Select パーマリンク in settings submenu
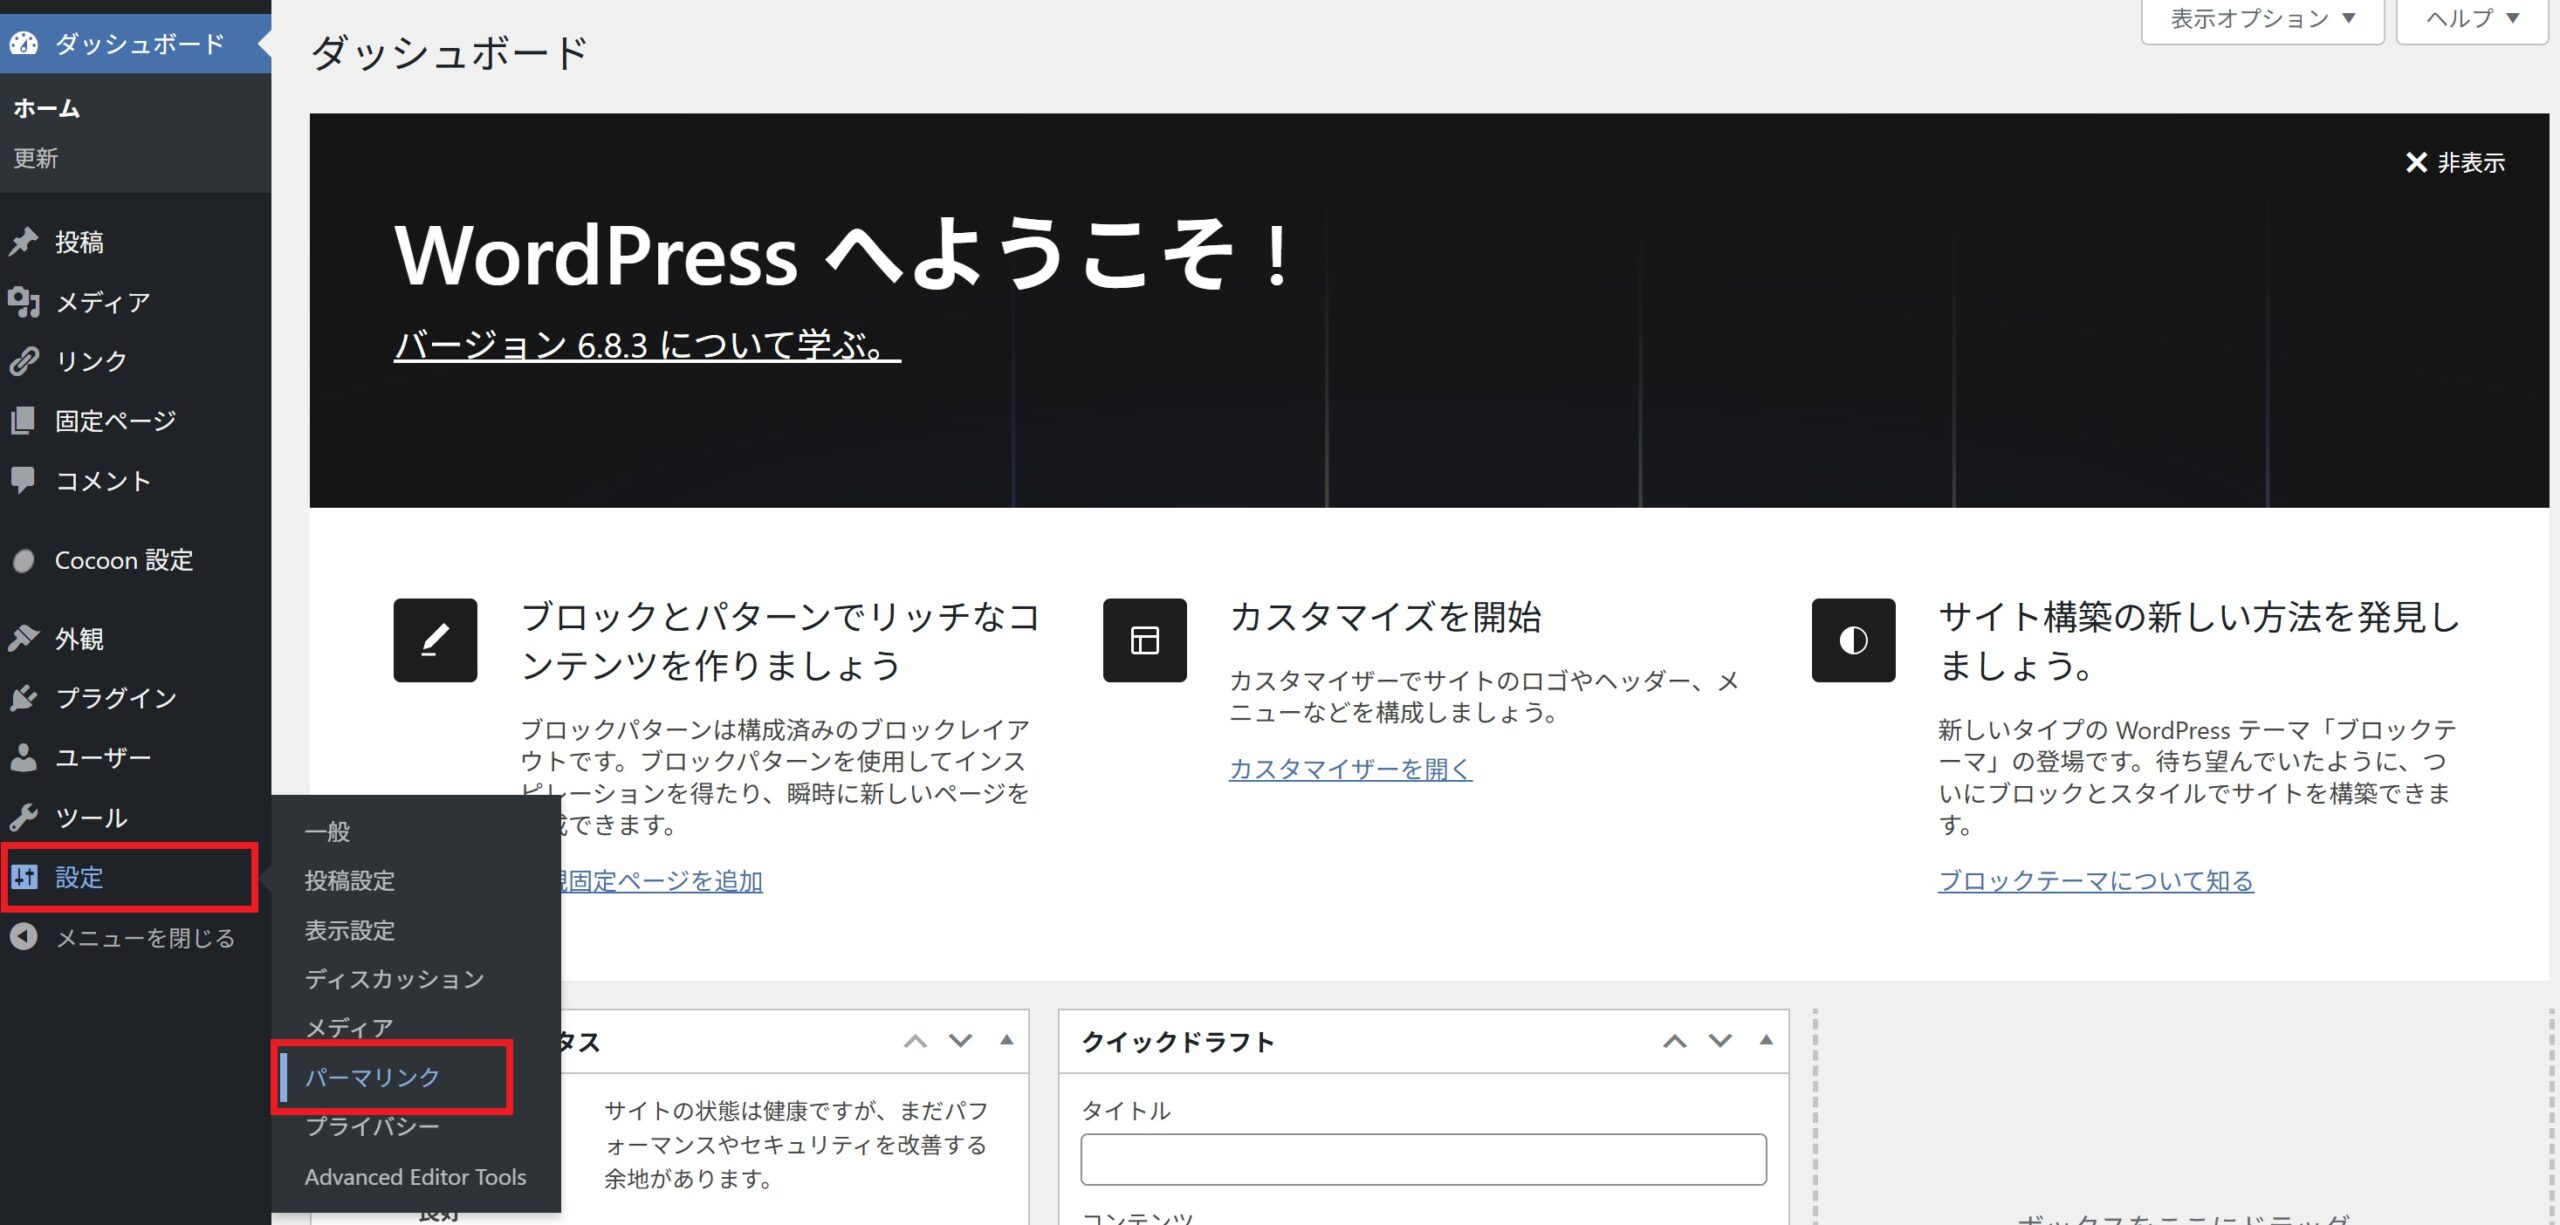2560x1225 pixels. coord(372,1077)
